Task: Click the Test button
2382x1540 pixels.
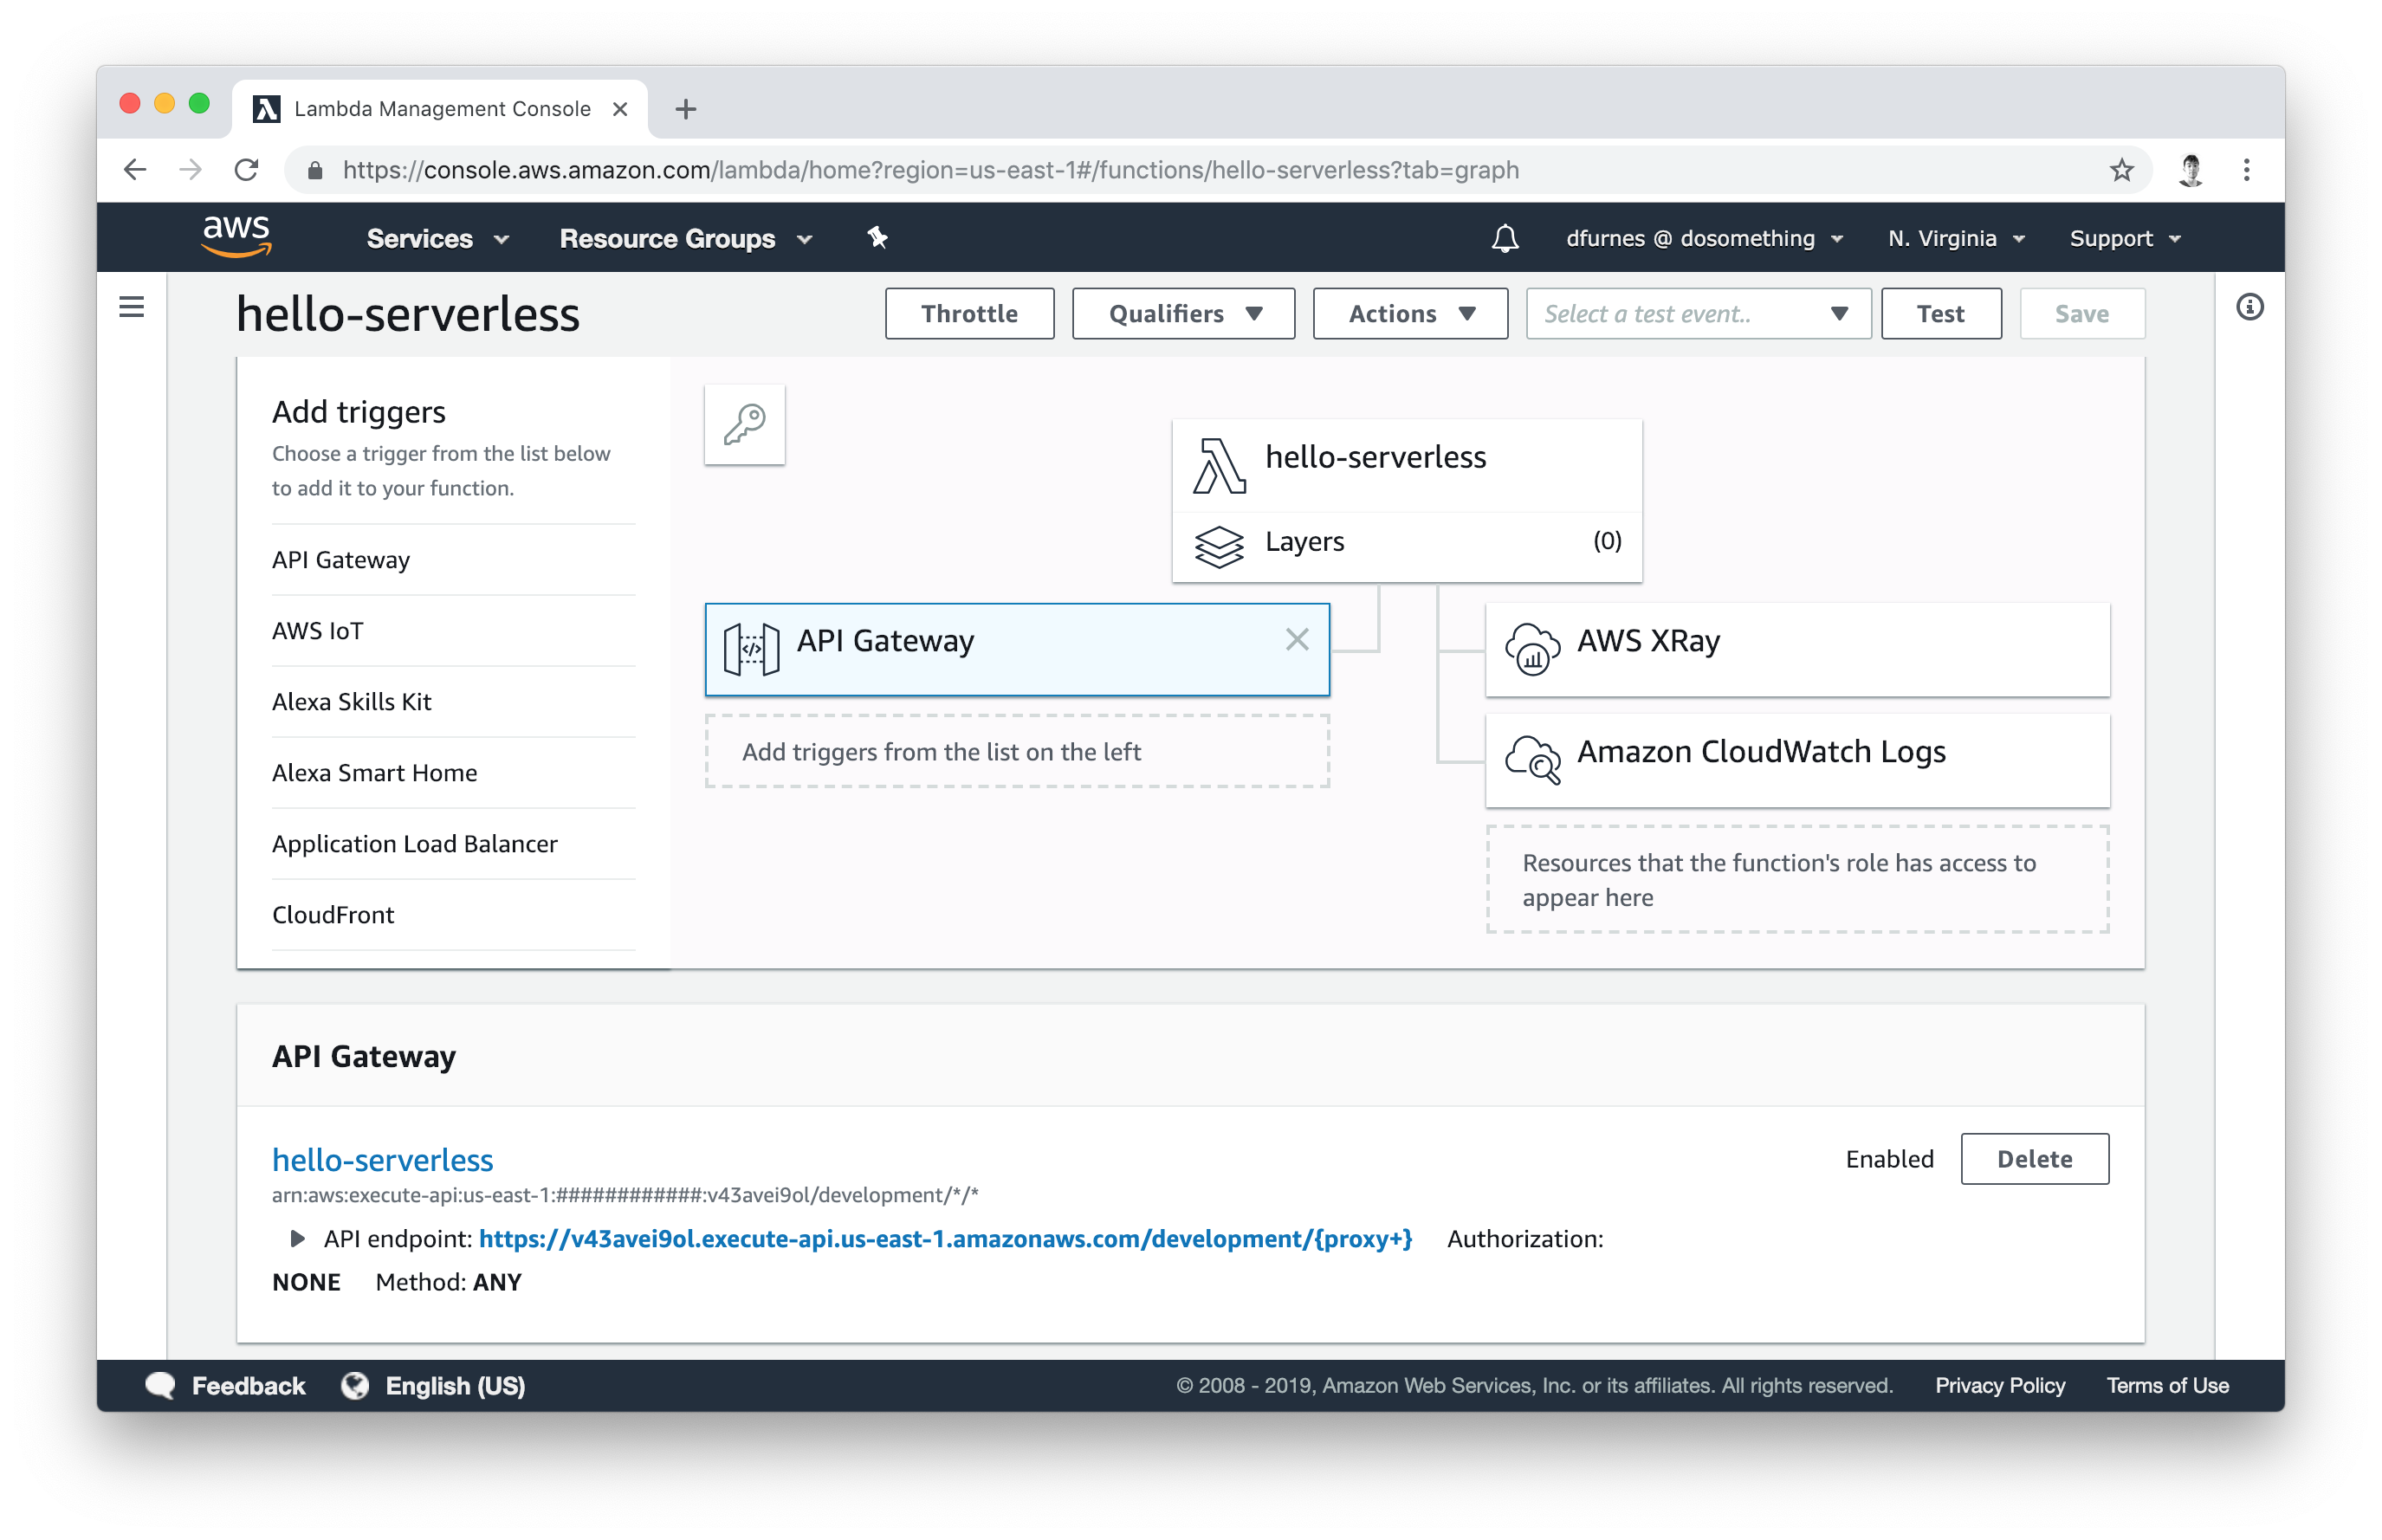Action: coord(1940,313)
